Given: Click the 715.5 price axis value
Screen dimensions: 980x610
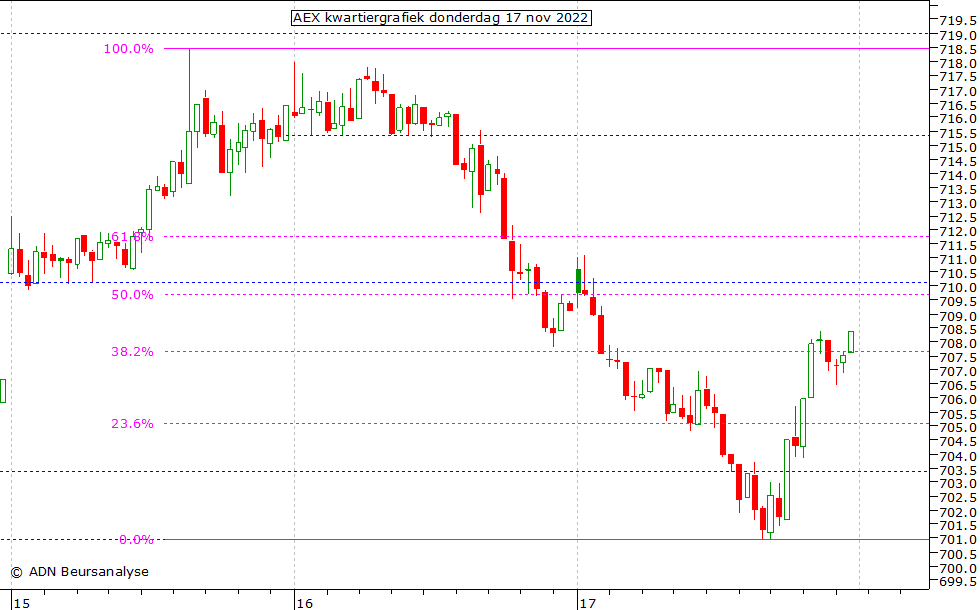Looking at the screenshot, I should (958, 134).
